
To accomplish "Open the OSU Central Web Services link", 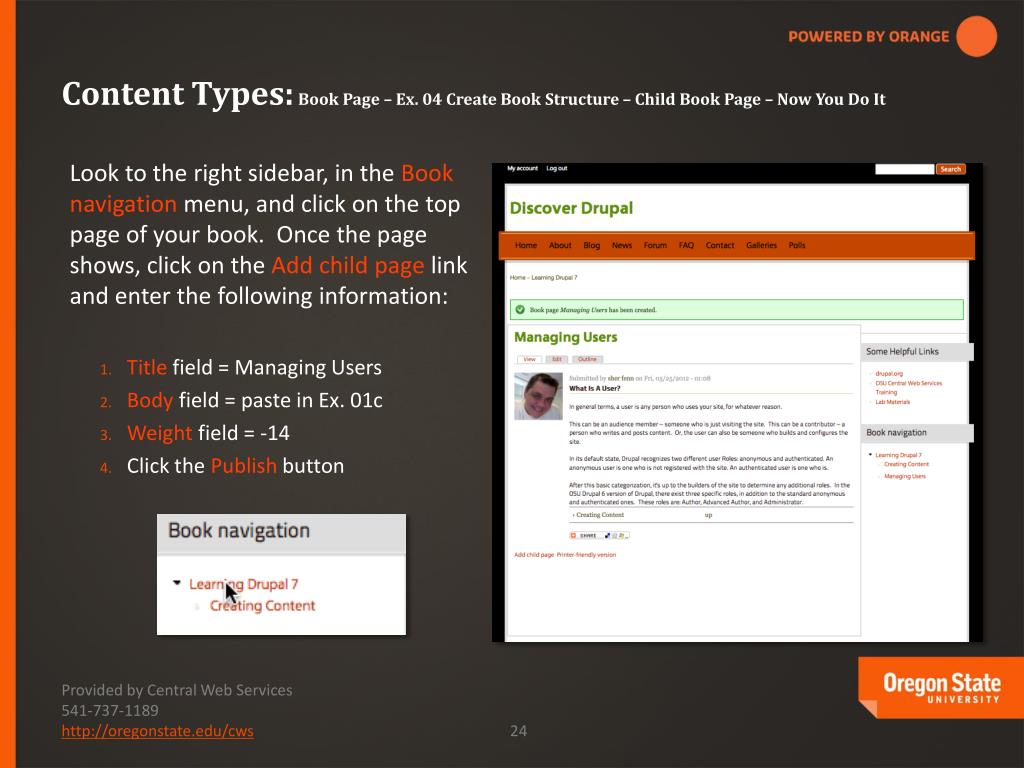I will [908, 383].
